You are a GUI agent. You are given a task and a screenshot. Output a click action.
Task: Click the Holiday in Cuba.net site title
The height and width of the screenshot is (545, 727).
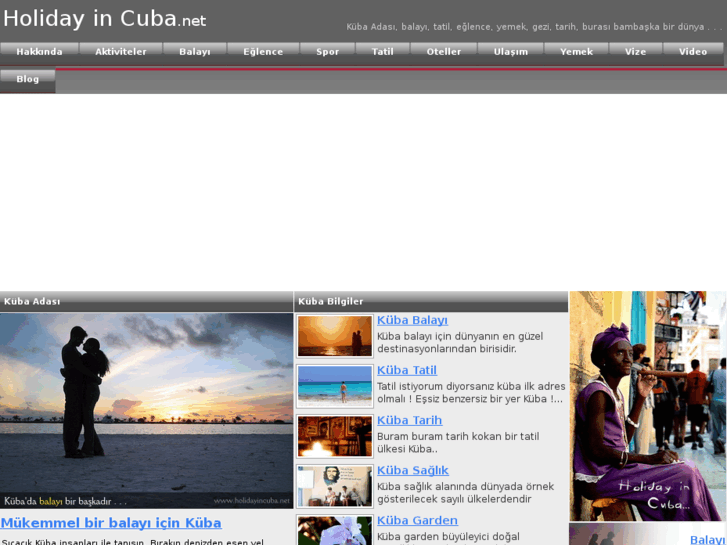point(104,19)
